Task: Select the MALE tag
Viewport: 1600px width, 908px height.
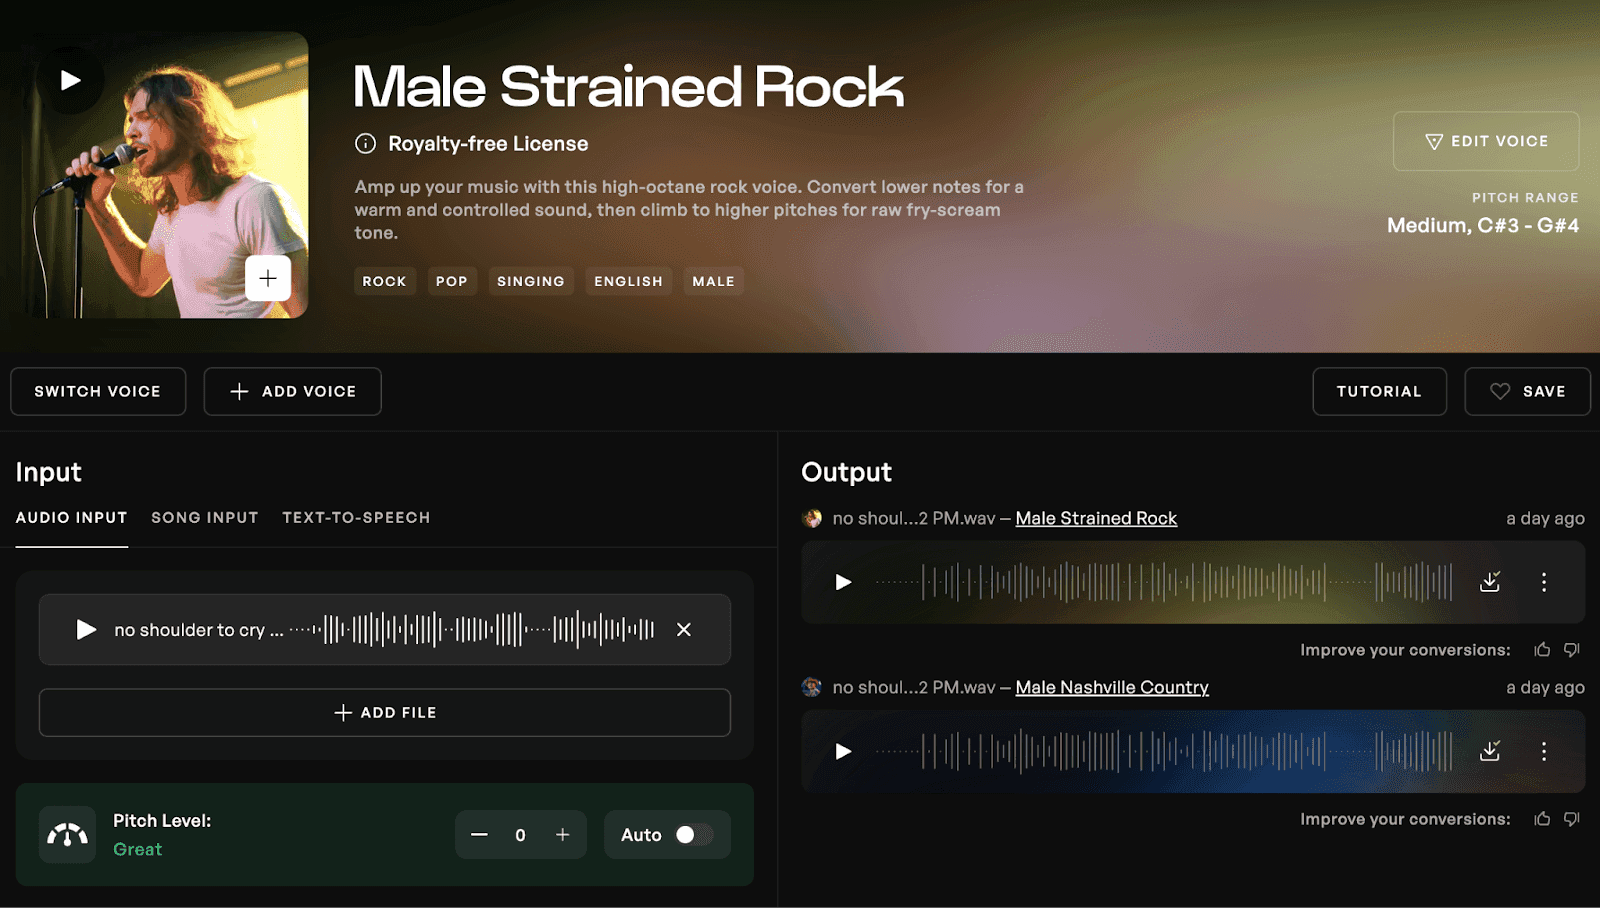Action: (713, 281)
